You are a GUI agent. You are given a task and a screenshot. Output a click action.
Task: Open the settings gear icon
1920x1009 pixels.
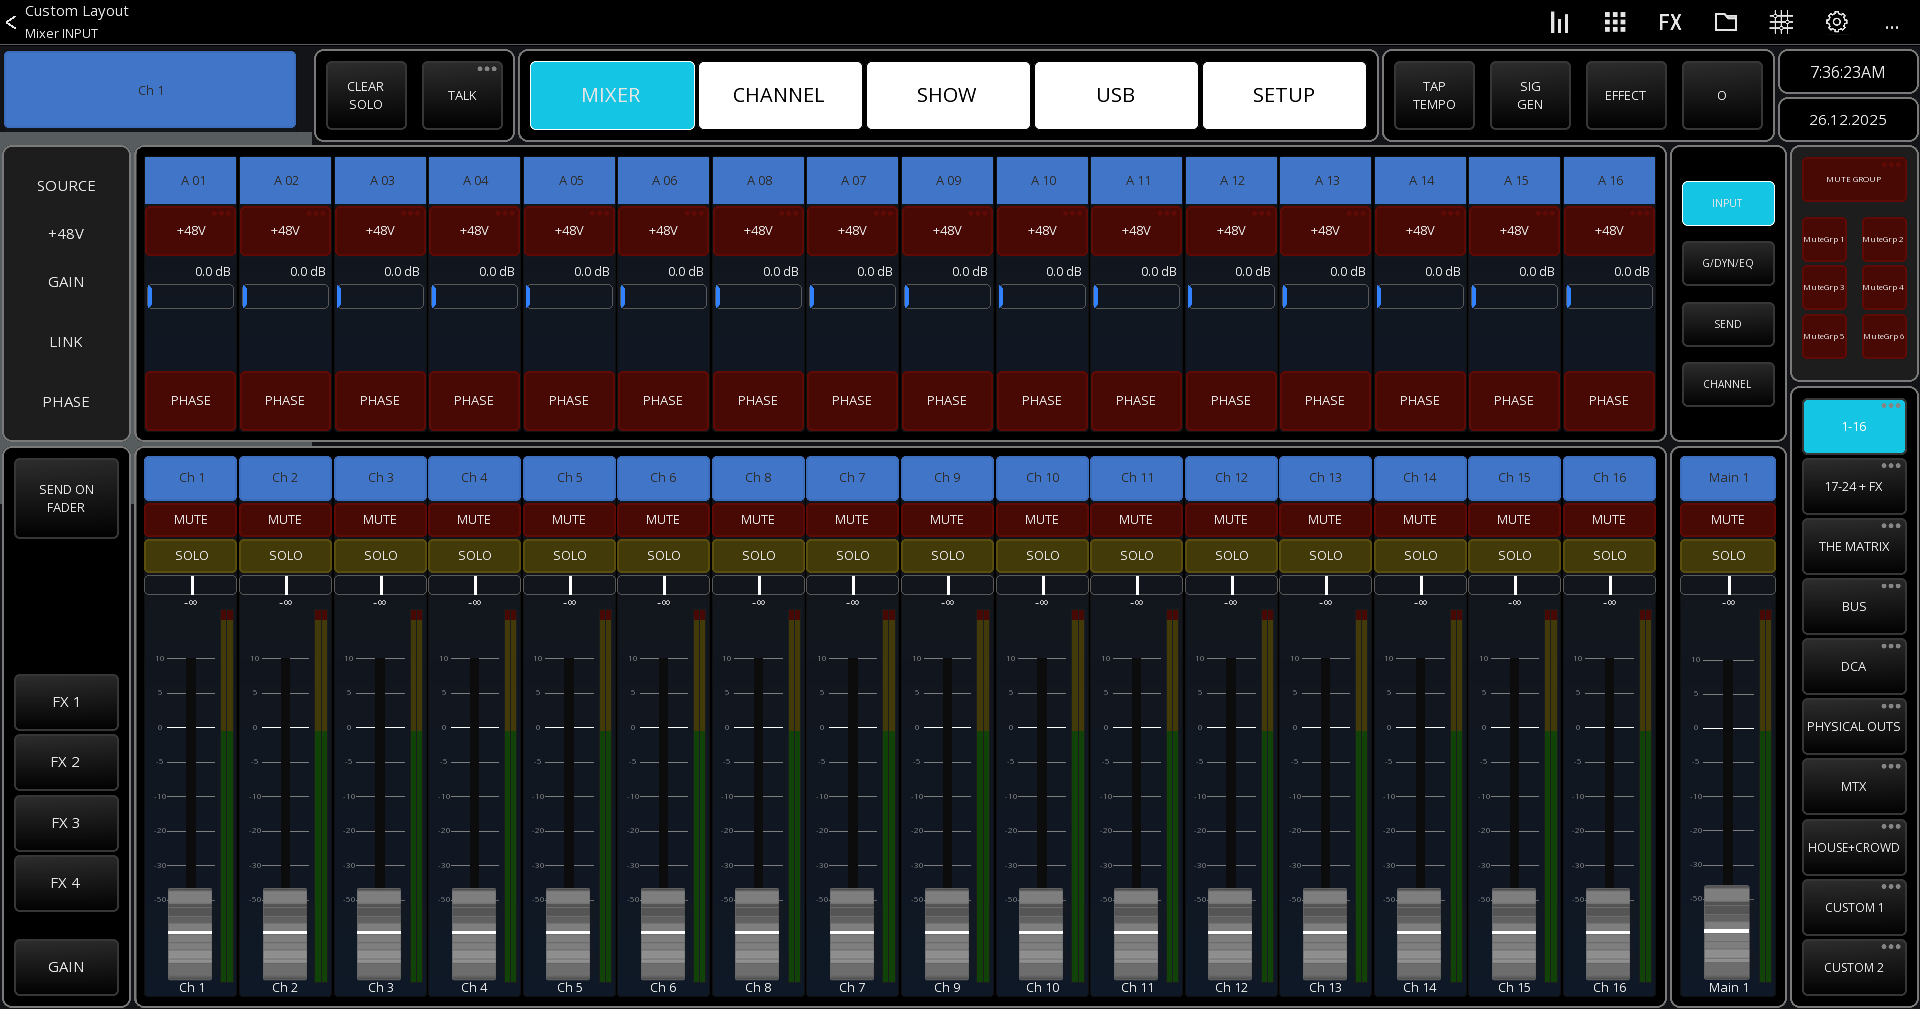[x=1837, y=22]
